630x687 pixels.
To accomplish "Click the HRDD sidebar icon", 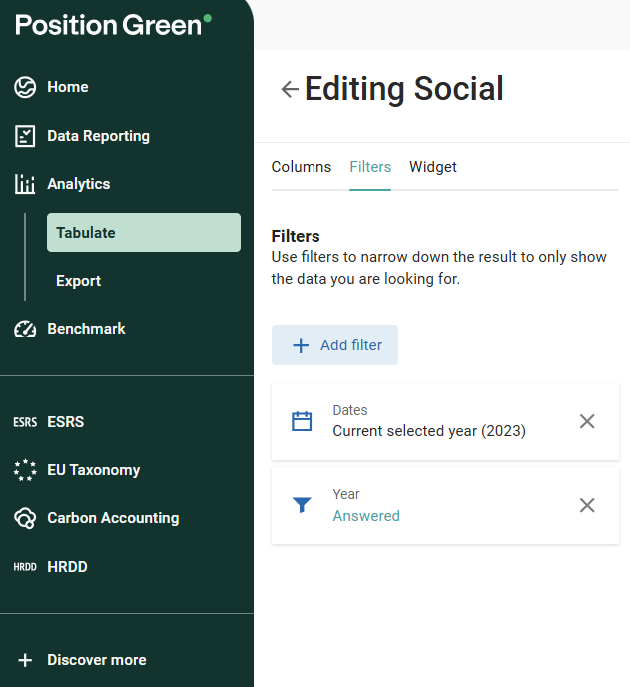I will [x=25, y=567].
